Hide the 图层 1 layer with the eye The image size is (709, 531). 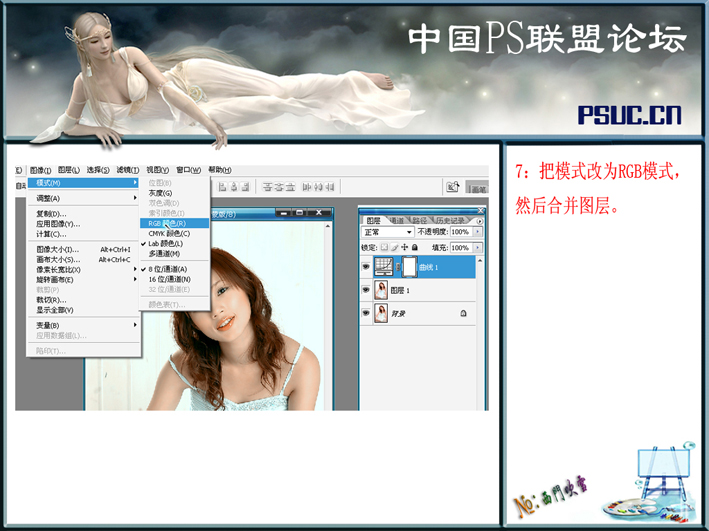366,290
